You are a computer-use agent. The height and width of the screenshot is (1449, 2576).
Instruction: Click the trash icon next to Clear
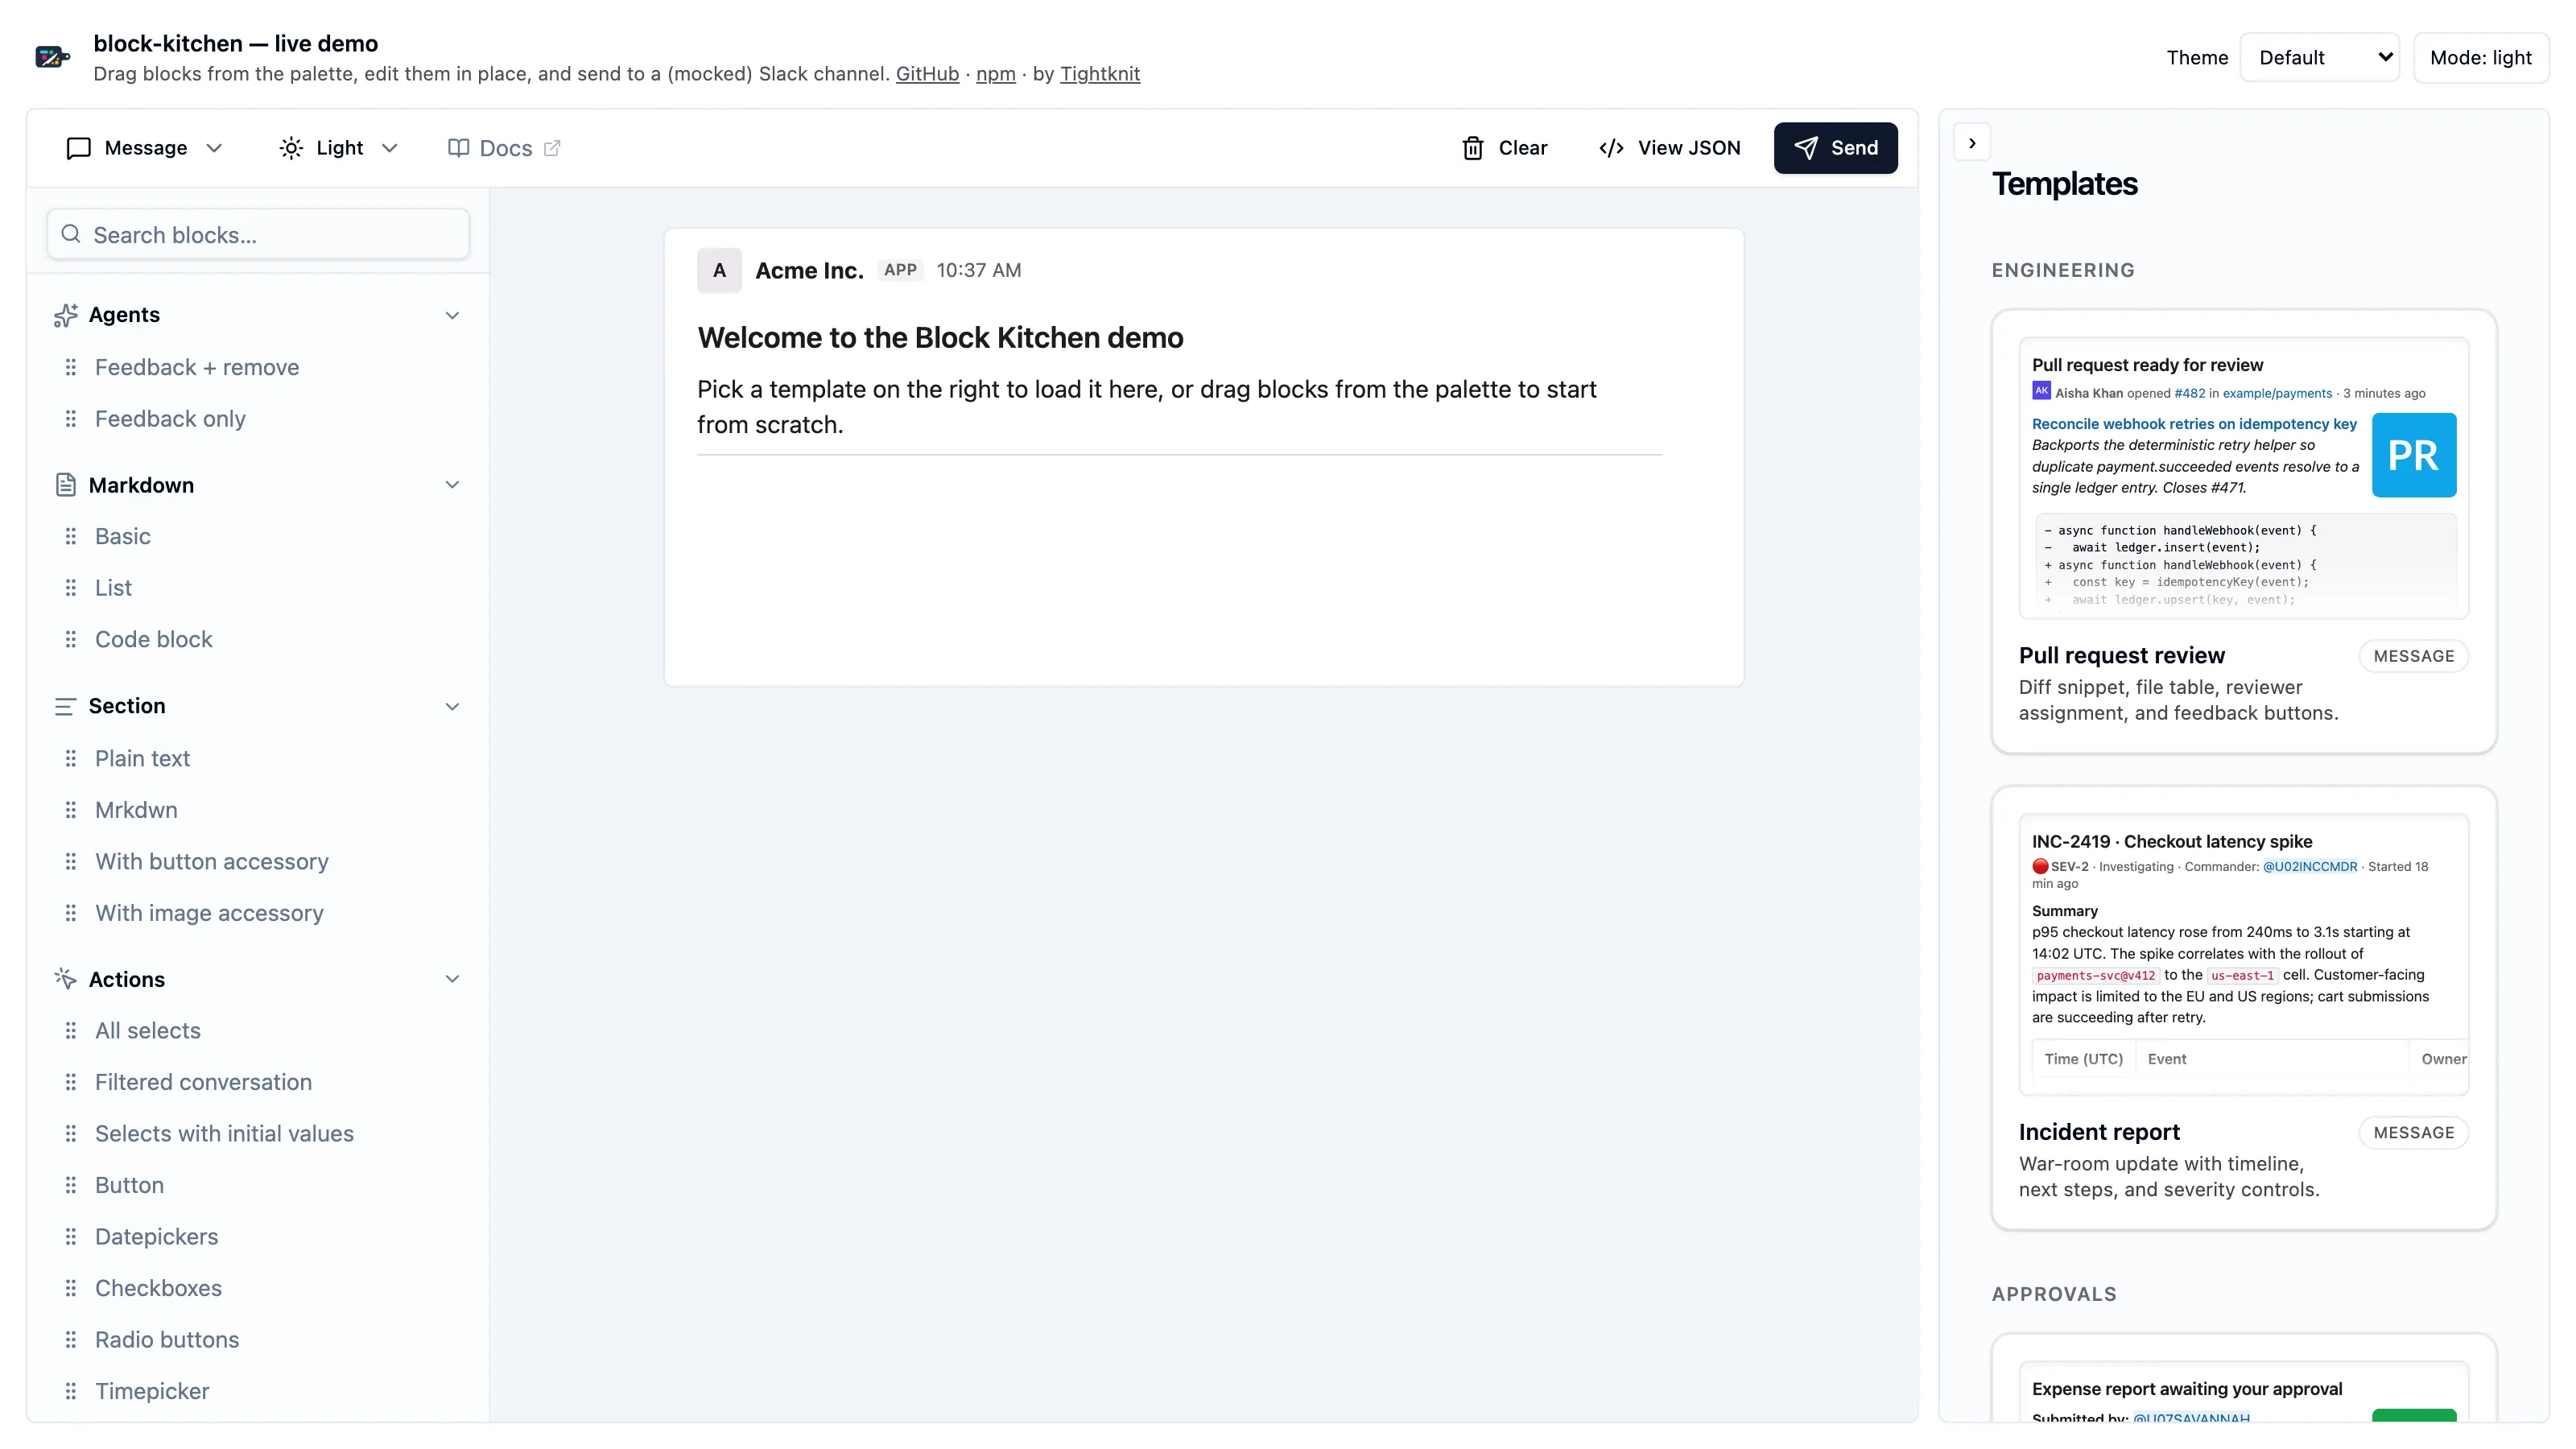[x=1472, y=148]
